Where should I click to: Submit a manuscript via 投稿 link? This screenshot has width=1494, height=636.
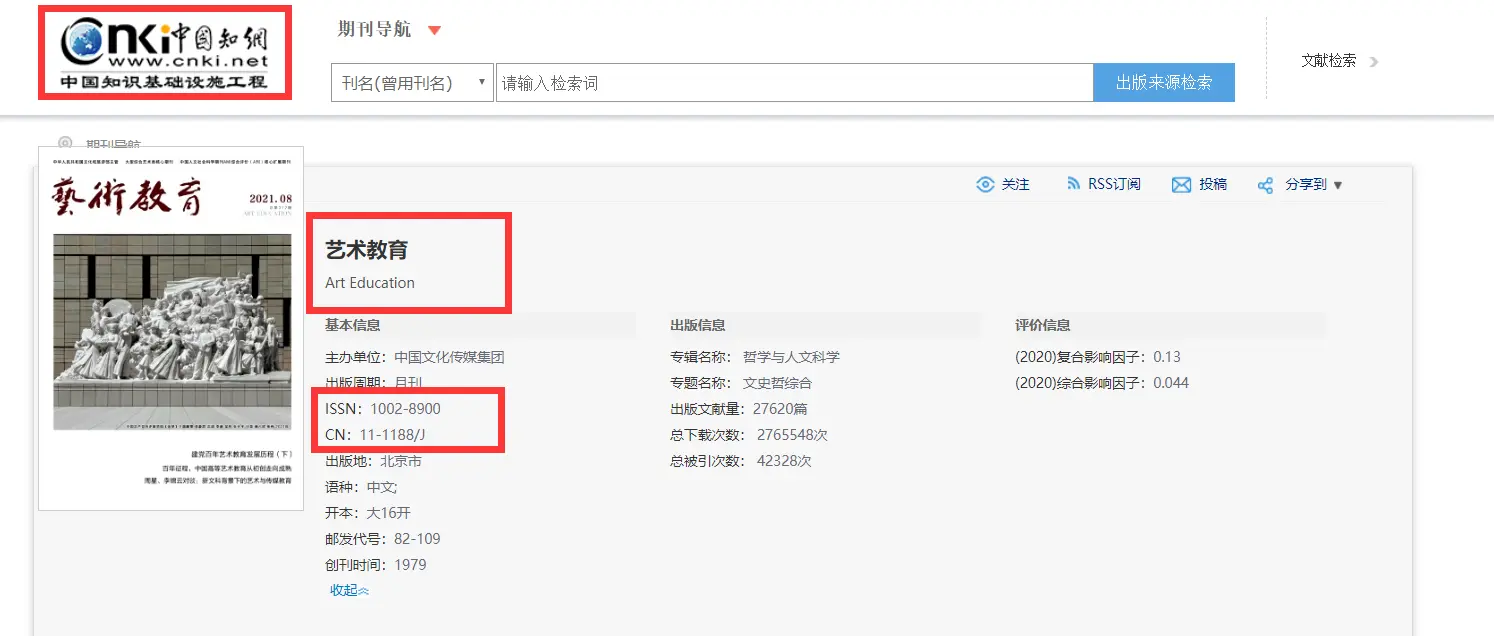pos(1213,185)
